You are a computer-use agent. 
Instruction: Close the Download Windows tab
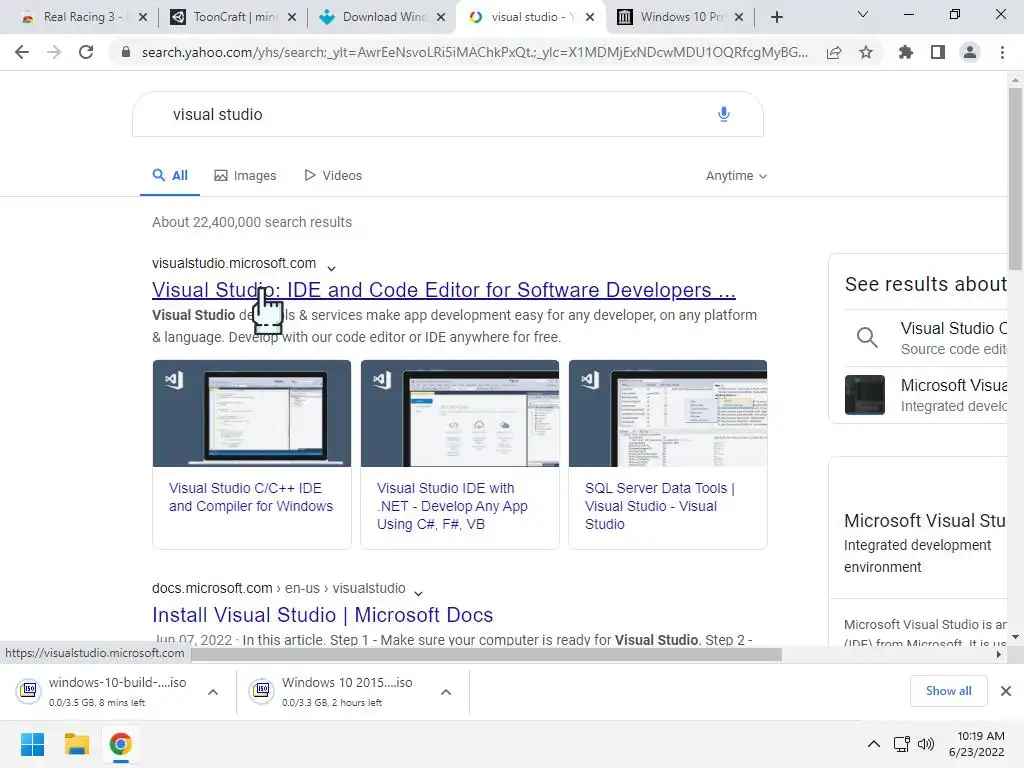[x=441, y=17]
